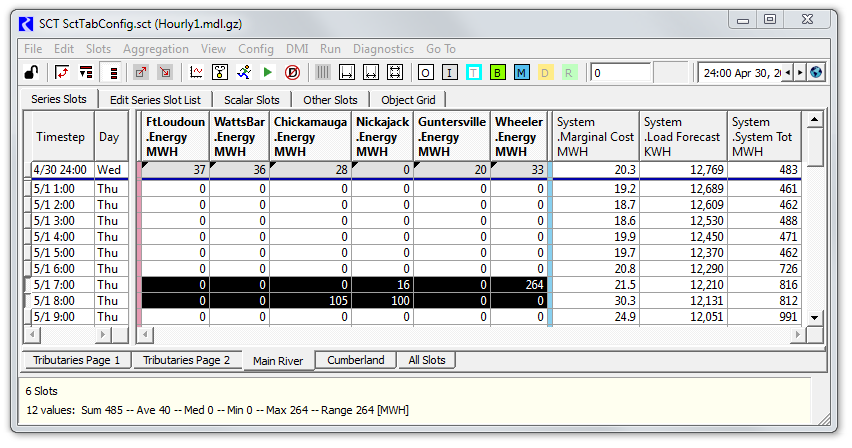Click the red circled D stop icon
Viewport: 852px width, 448px height.
coord(292,72)
